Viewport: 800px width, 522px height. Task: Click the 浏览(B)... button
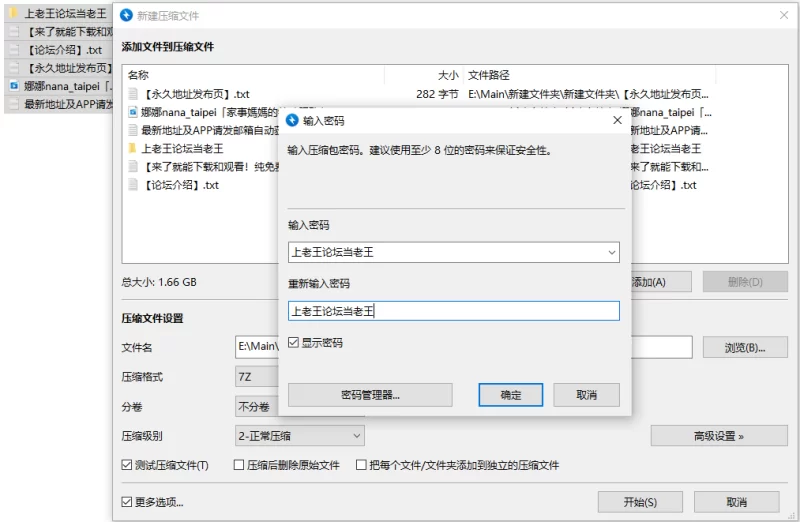click(x=744, y=347)
